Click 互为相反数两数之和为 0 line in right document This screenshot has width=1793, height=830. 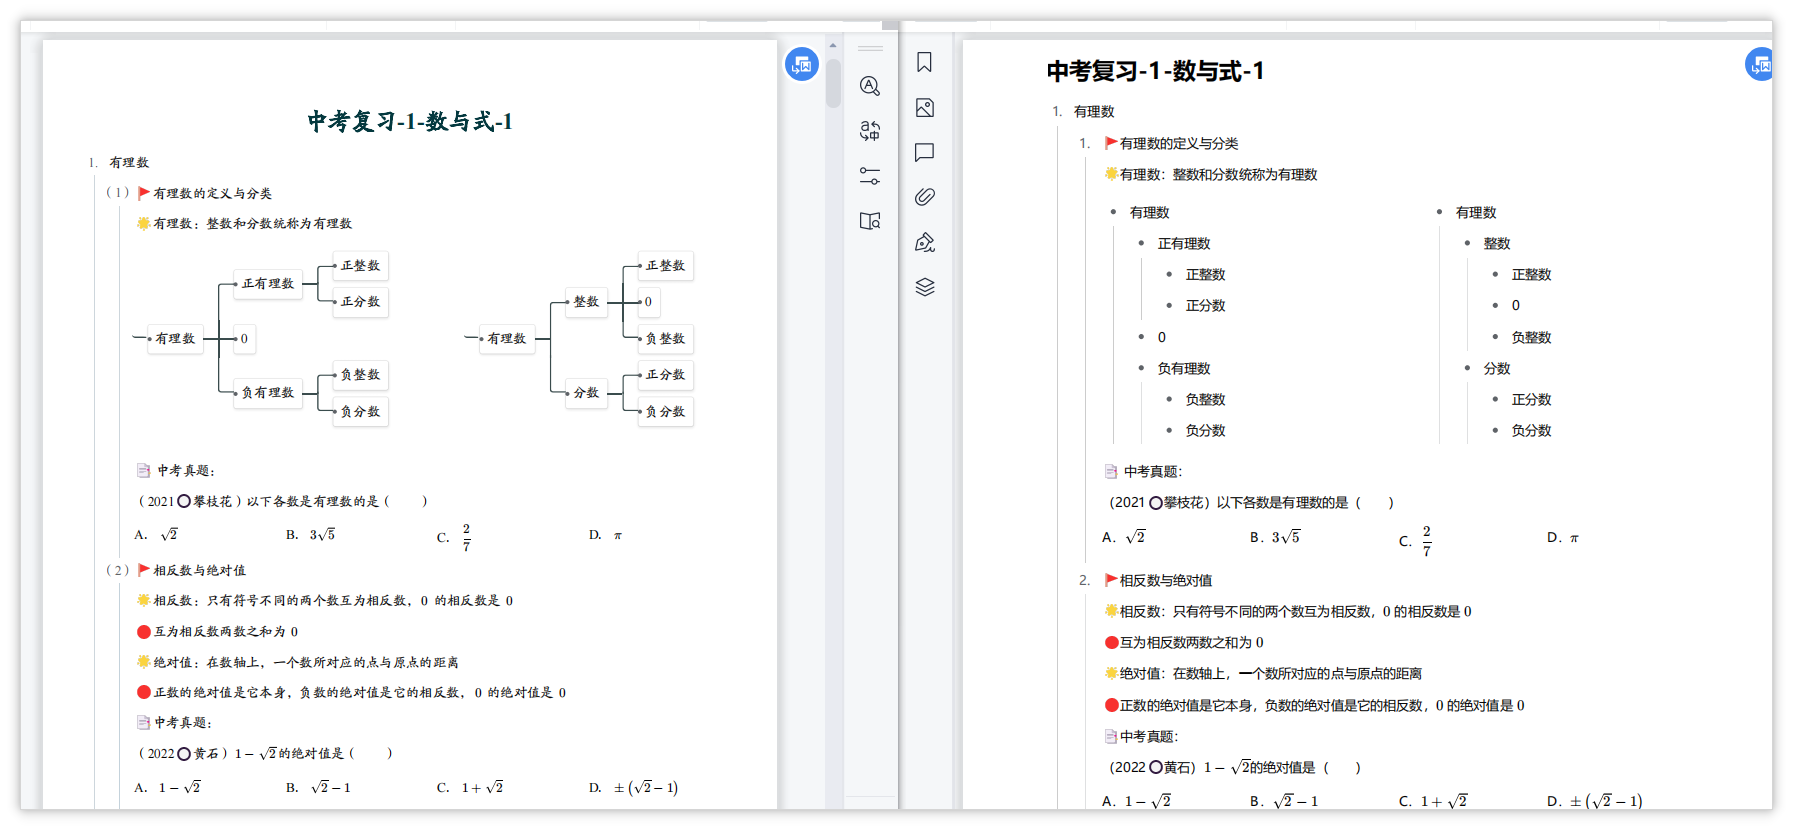tap(1184, 643)
